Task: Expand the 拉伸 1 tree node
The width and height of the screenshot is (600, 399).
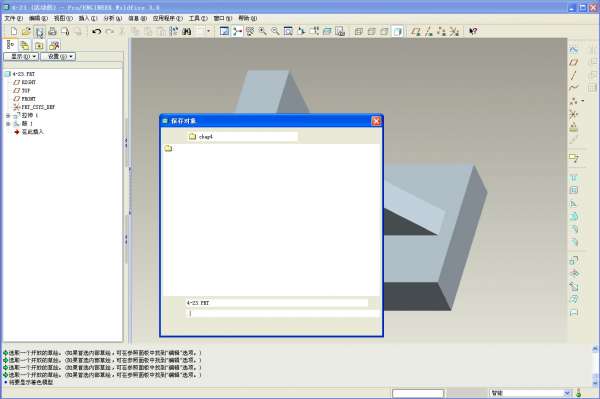Action: 8,115
